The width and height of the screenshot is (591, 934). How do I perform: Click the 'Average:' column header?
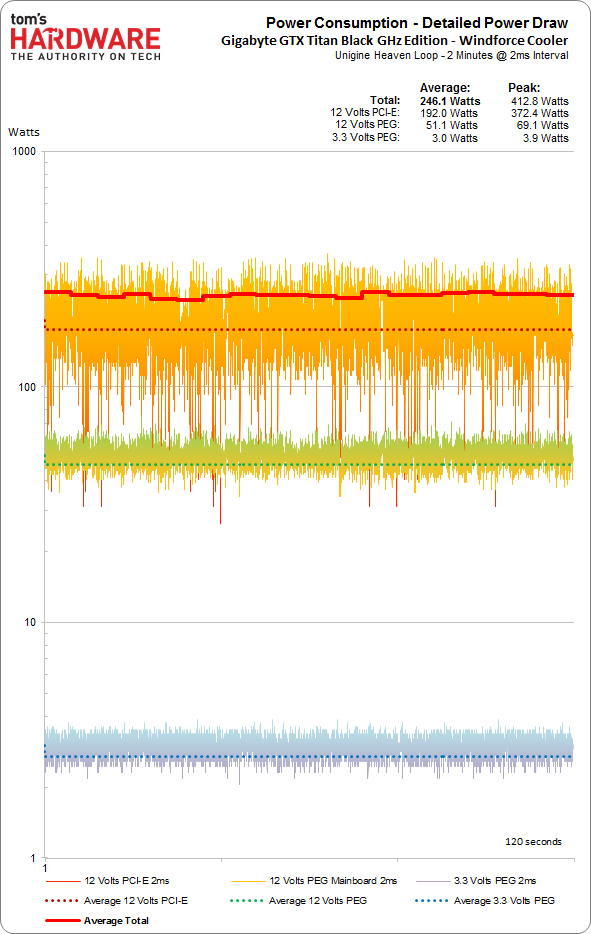click(444, 88)
